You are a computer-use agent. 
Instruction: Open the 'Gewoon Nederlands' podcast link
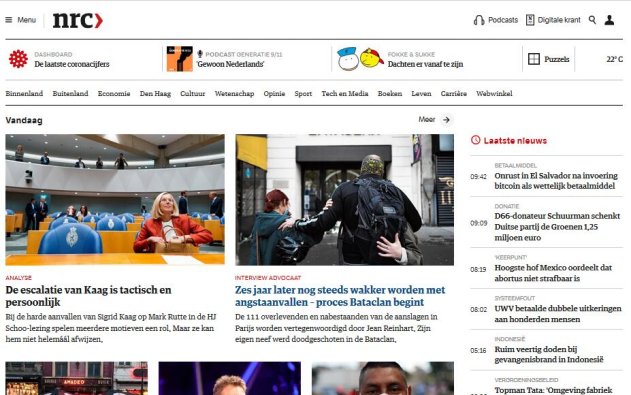230,64
